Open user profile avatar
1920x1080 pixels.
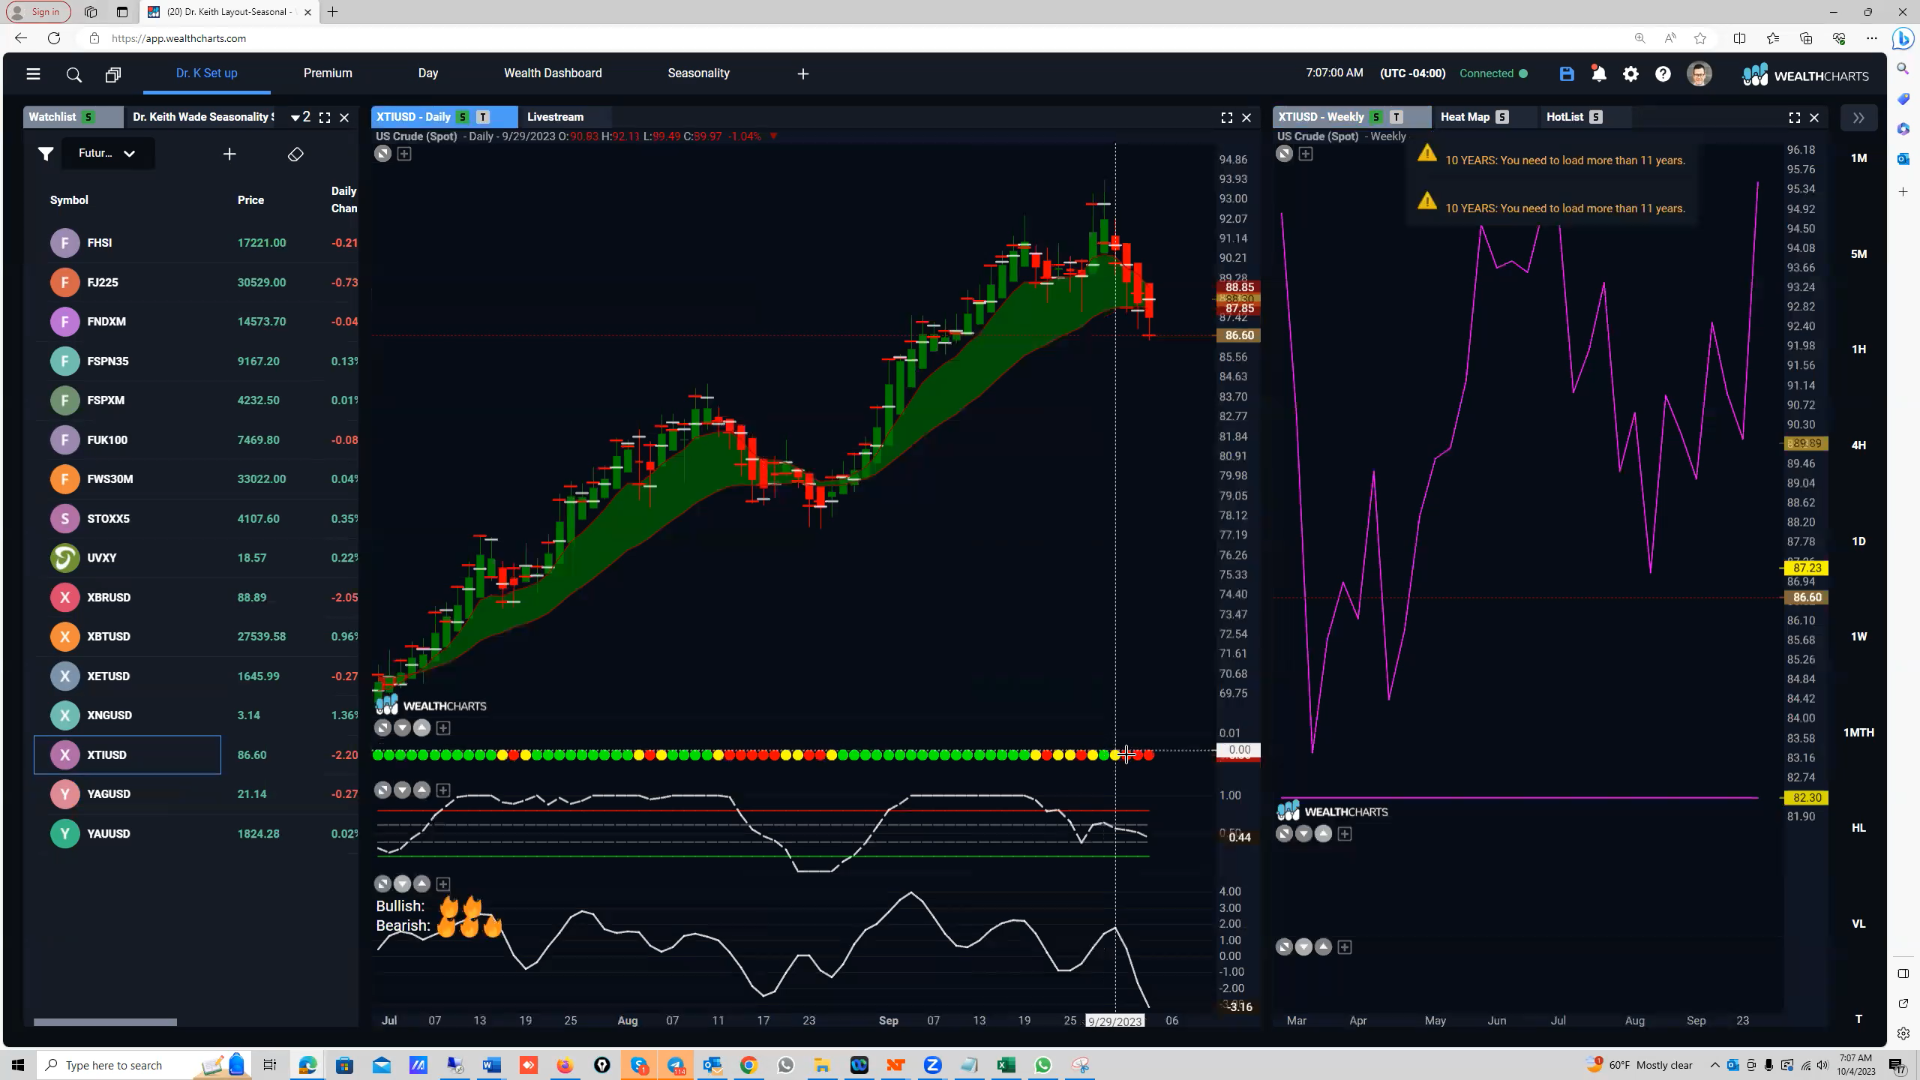pos(1699,74)
